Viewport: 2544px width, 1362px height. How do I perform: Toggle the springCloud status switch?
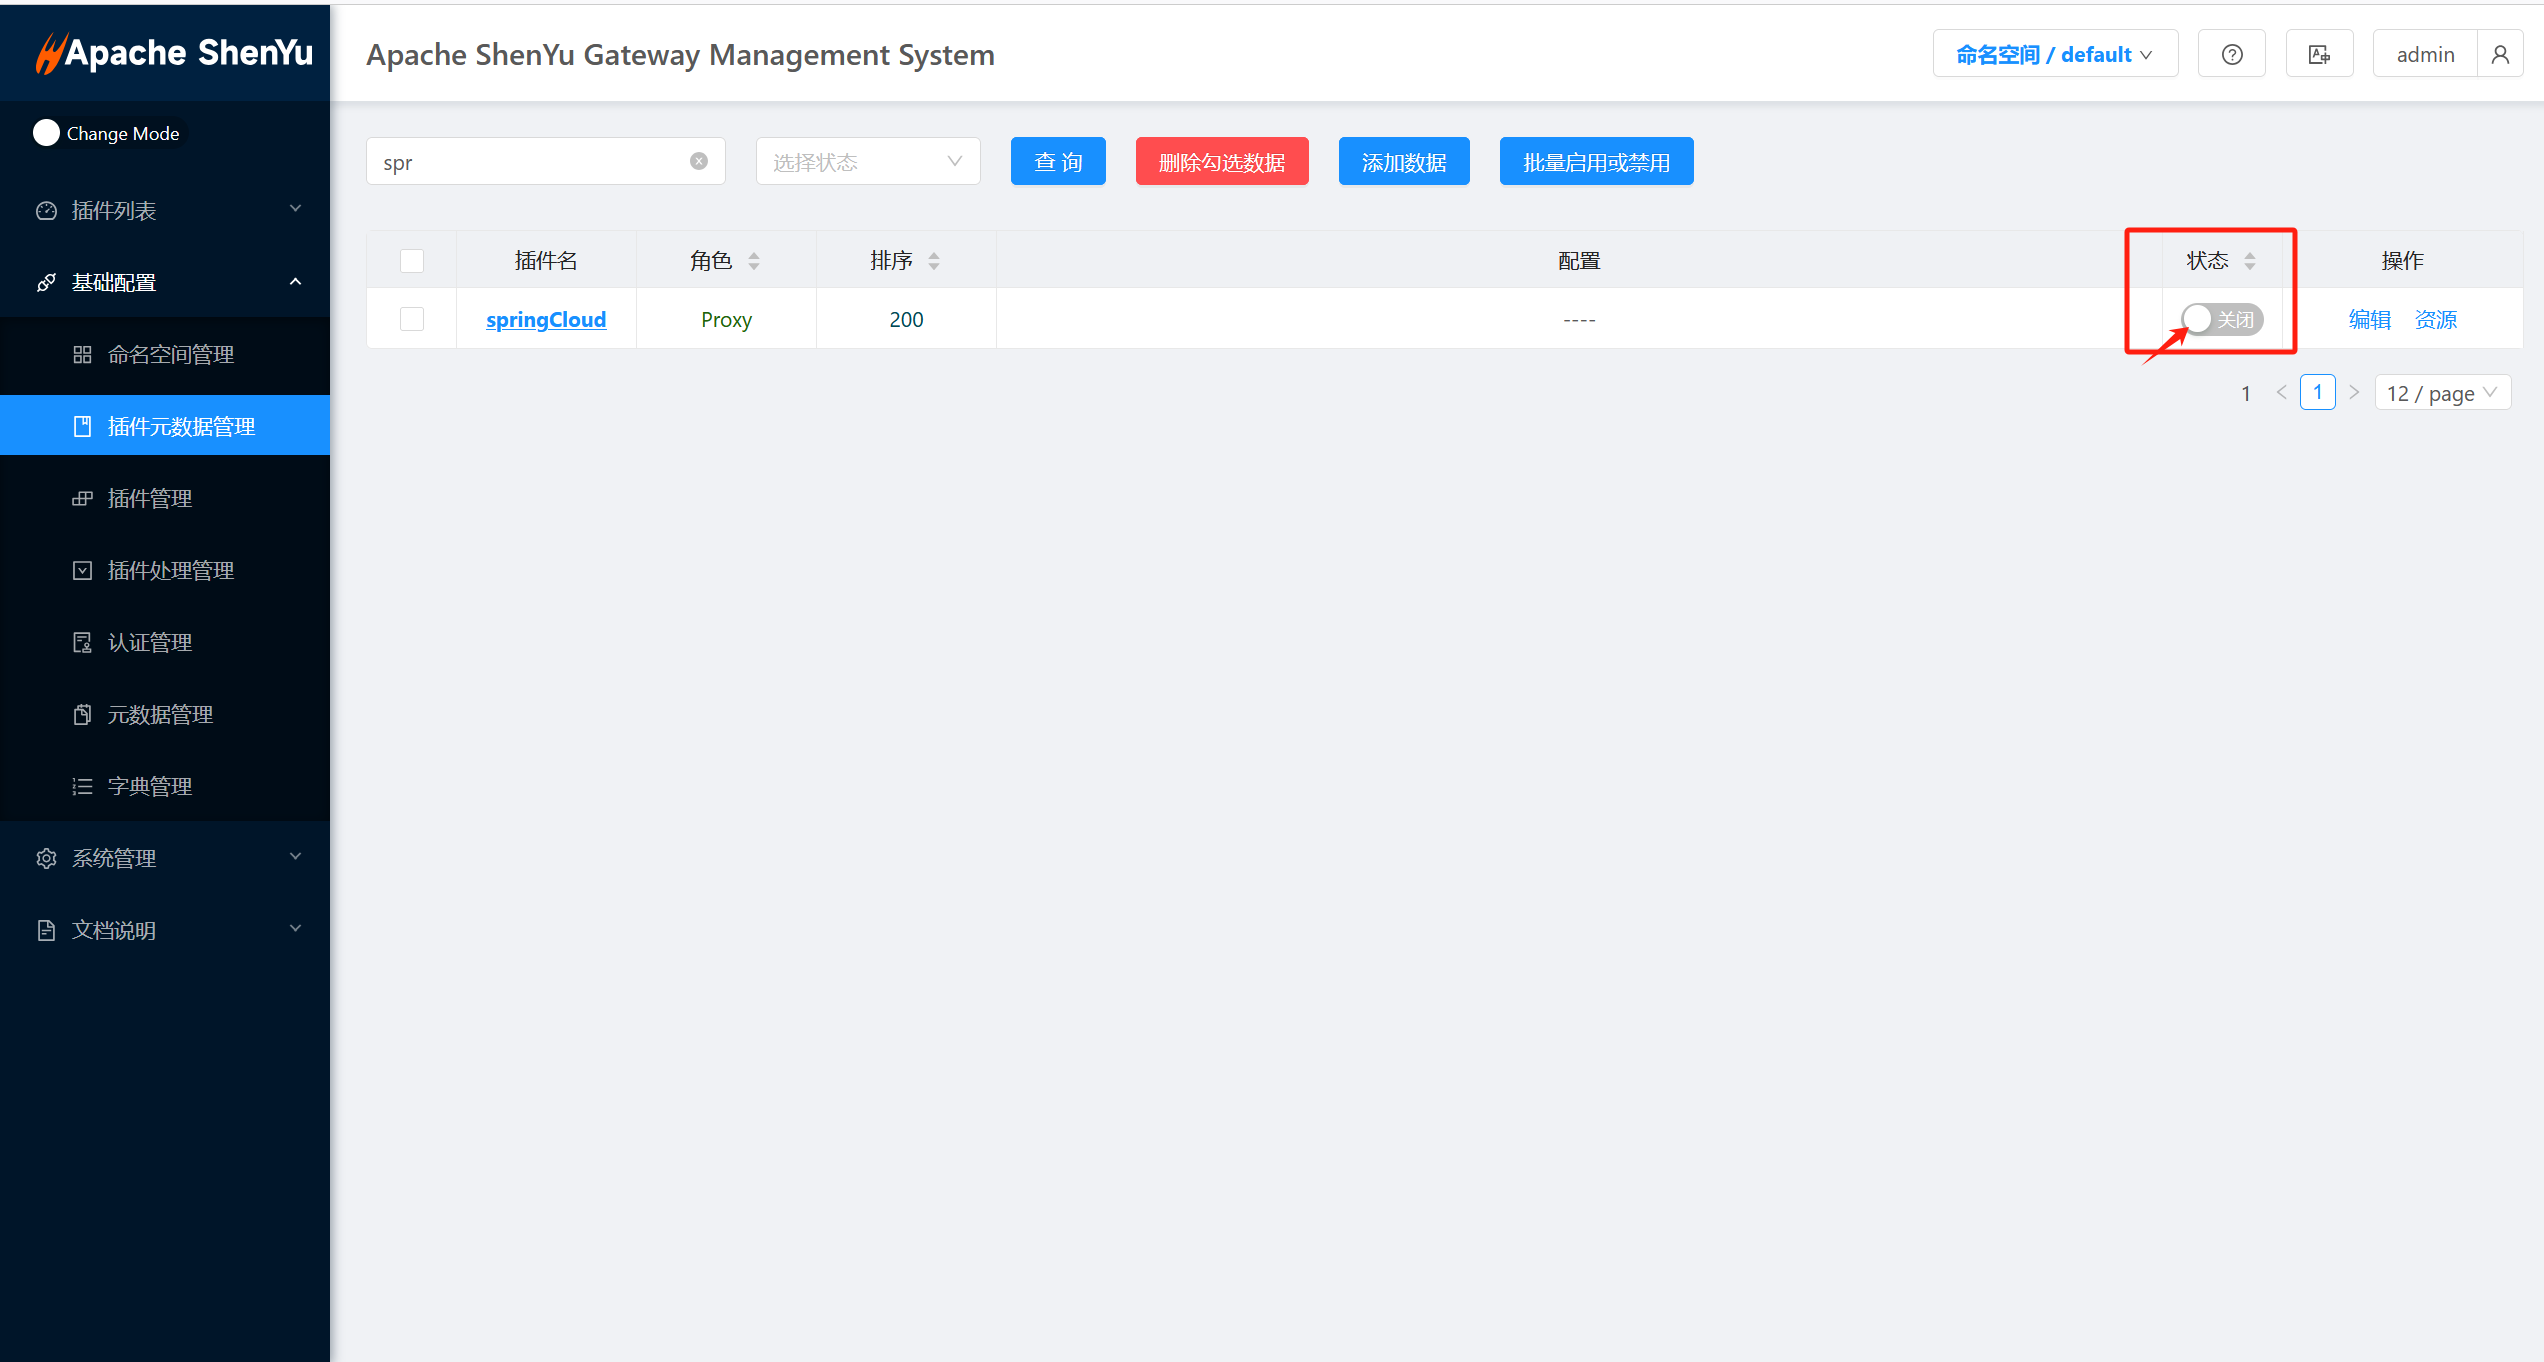pos(2221,319)
